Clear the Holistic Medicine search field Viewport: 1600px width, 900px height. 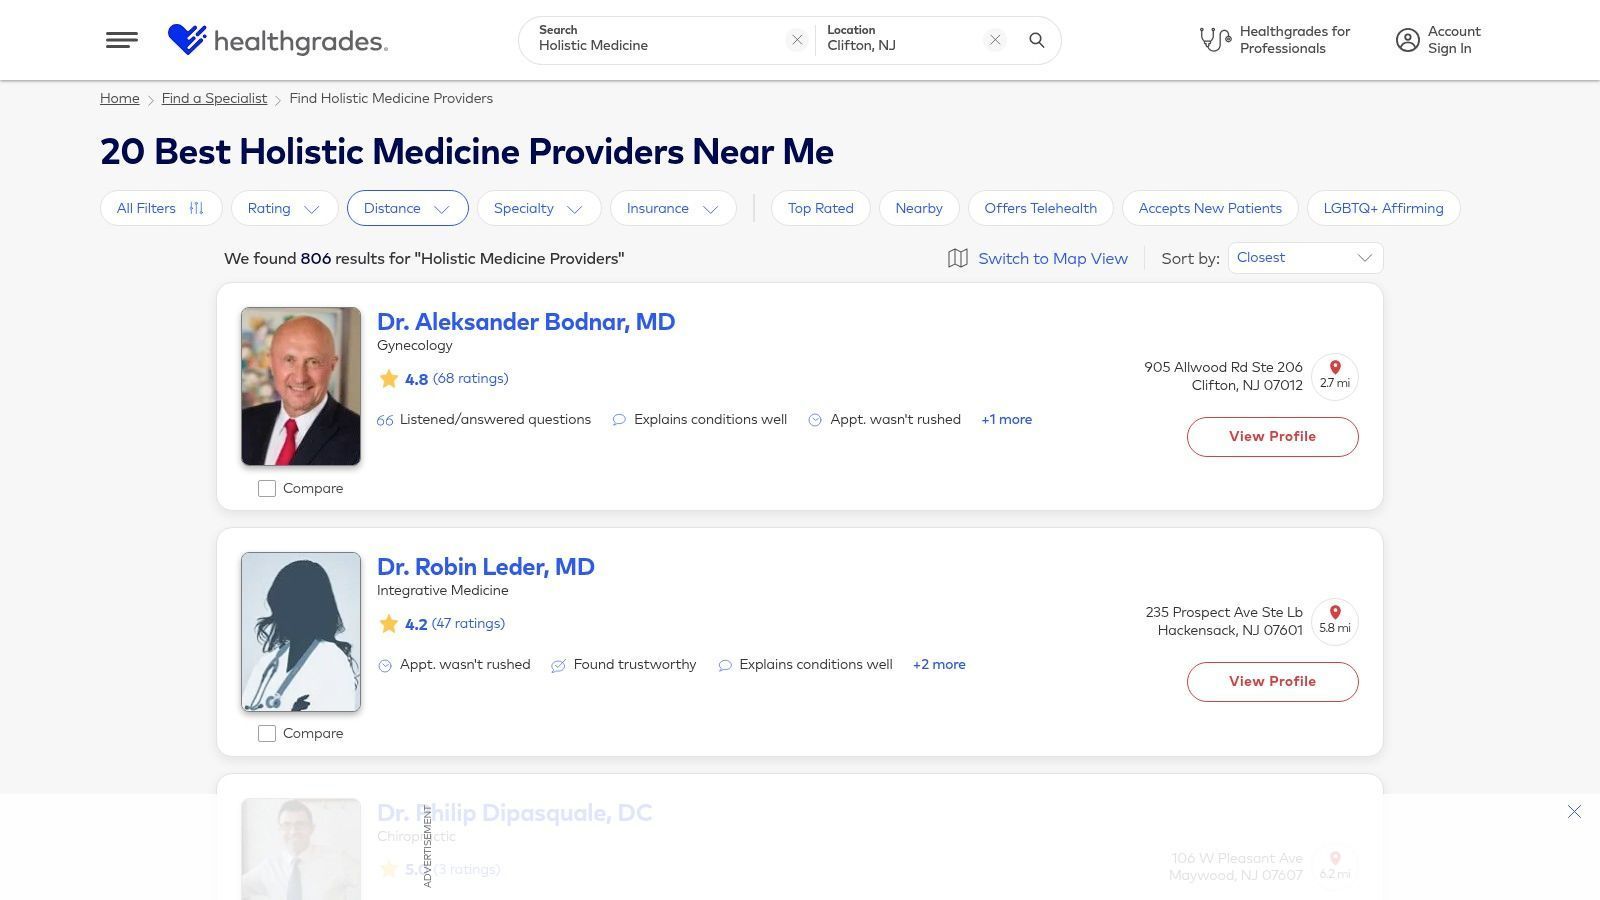[797, 40]
